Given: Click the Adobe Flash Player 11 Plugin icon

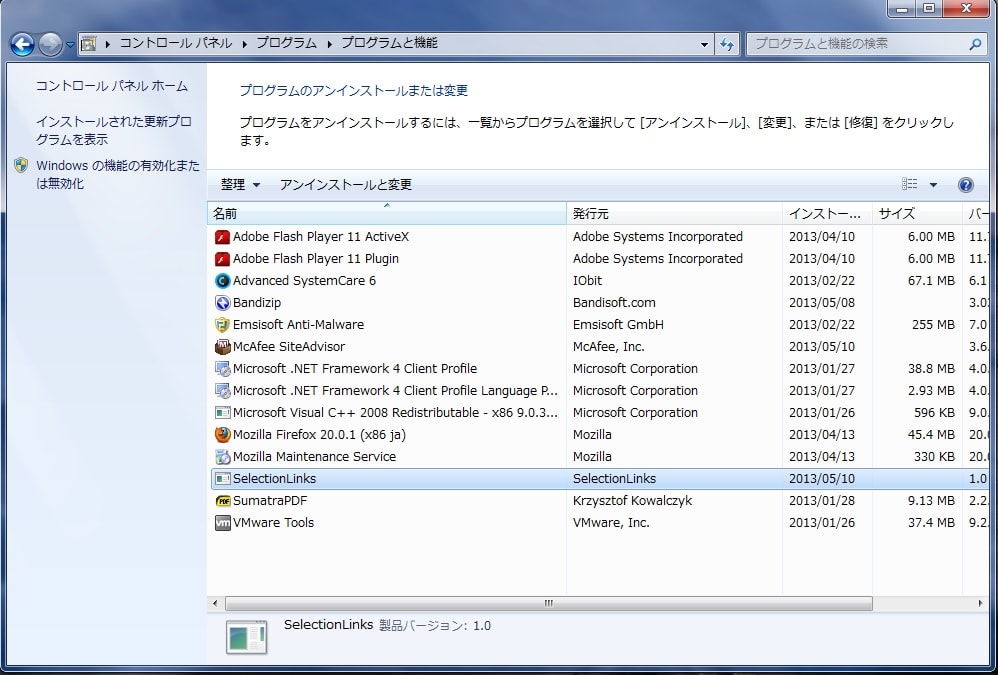Looking at the screenshot, I should click(222, 259).
